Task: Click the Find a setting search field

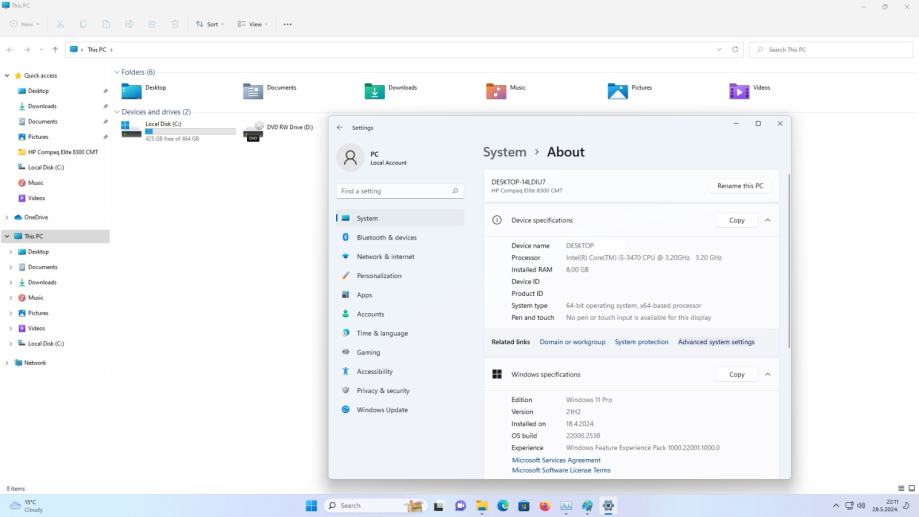Action: click(x=400, y=191)
